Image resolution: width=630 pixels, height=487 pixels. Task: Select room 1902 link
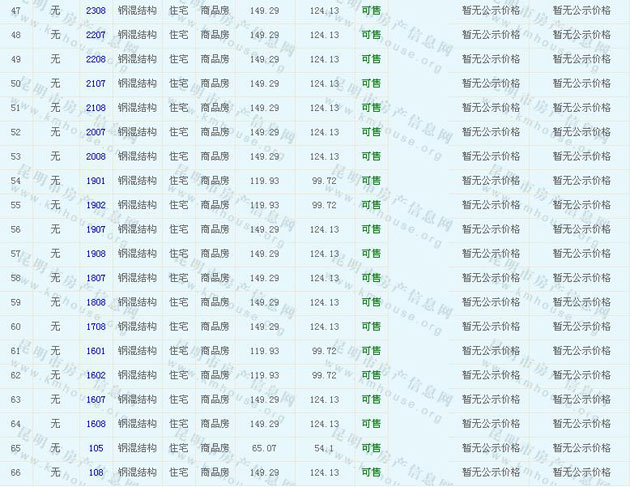[96, 205]
